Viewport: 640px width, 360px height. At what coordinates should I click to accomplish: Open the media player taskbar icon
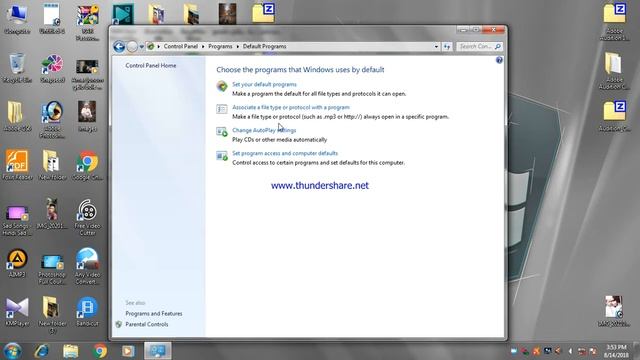coord(128,351)
